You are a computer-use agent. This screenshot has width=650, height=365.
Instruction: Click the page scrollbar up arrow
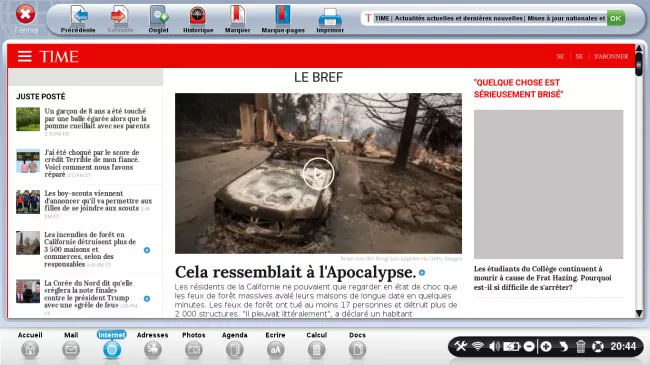[639, 49]
